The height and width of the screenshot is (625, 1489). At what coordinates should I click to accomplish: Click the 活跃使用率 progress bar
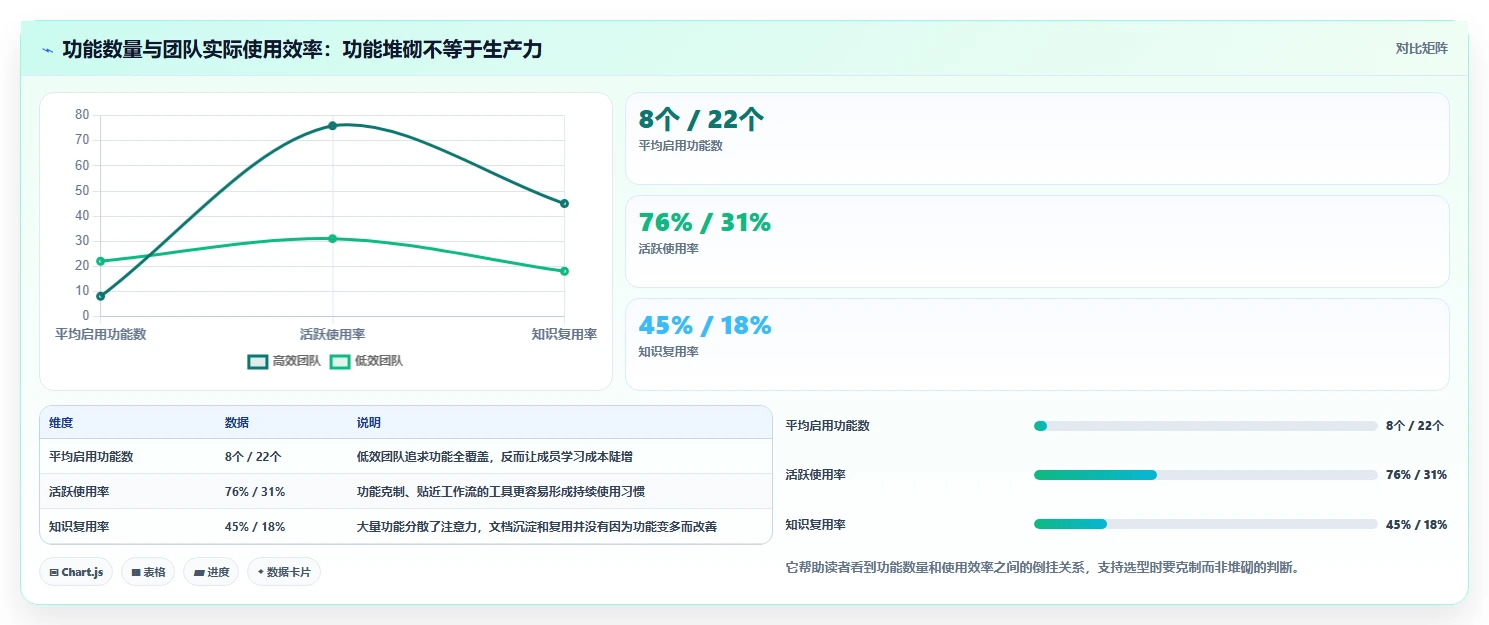[x=1206, y=475]
